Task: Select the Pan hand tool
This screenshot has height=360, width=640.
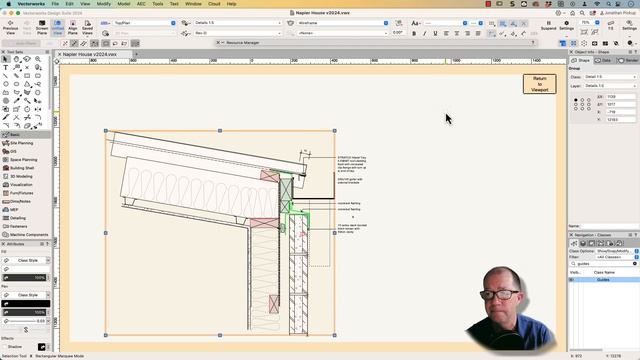Action: [x=16, y=59]
